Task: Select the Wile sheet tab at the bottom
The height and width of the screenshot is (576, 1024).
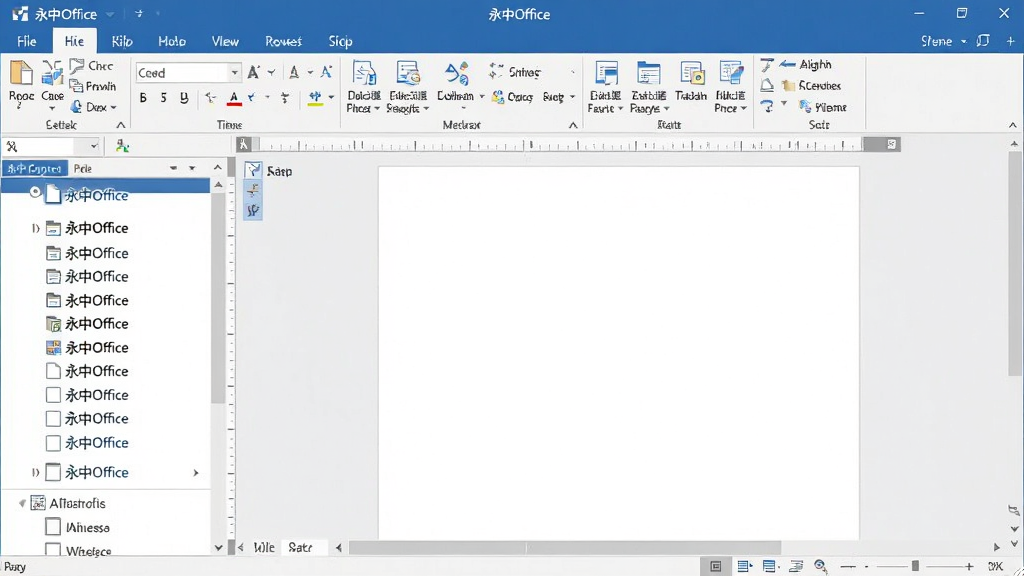Action: (264, 547)
